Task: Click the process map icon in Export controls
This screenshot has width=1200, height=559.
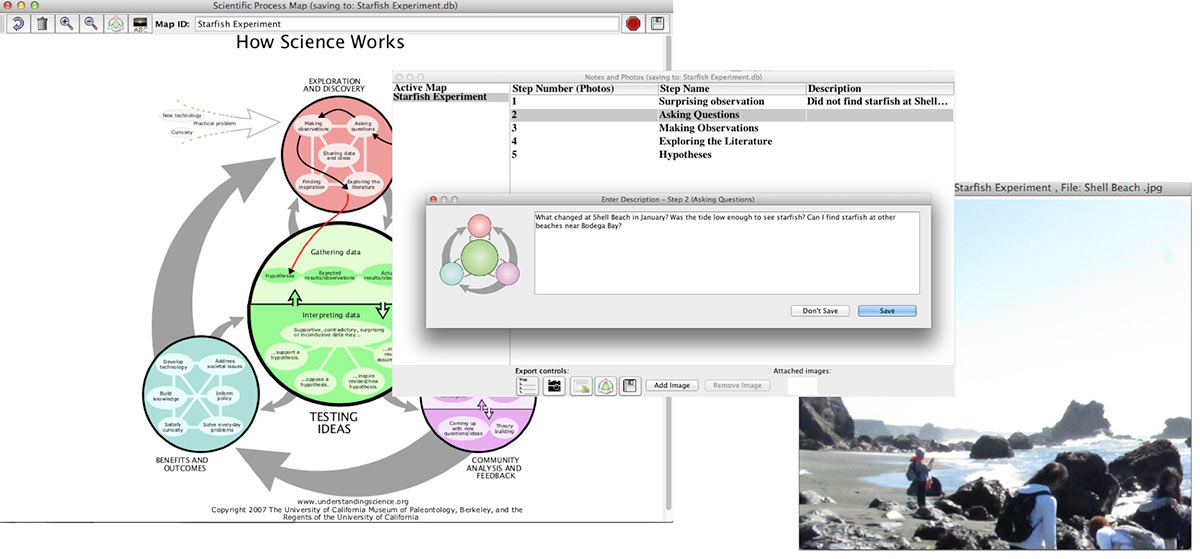Action: pos(605,385)
